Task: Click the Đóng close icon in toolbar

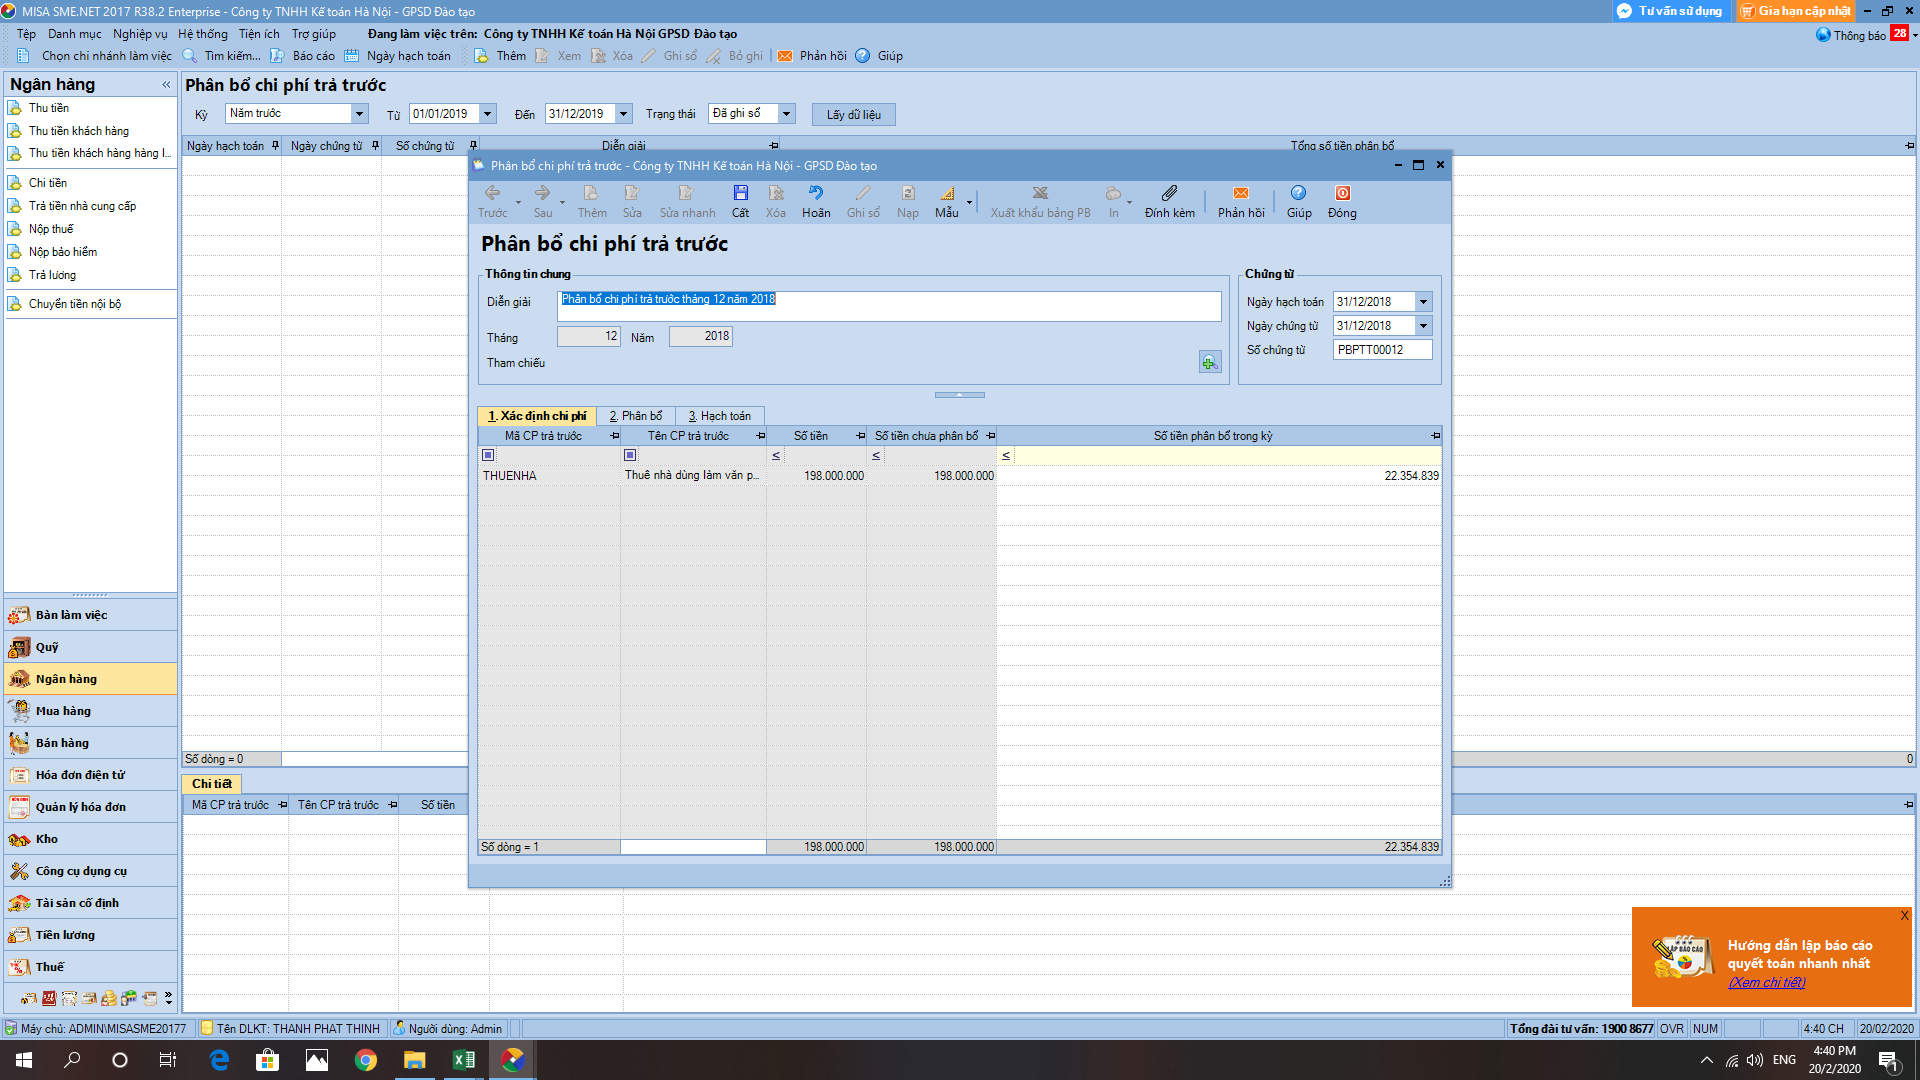Action: coord(1342,194)
